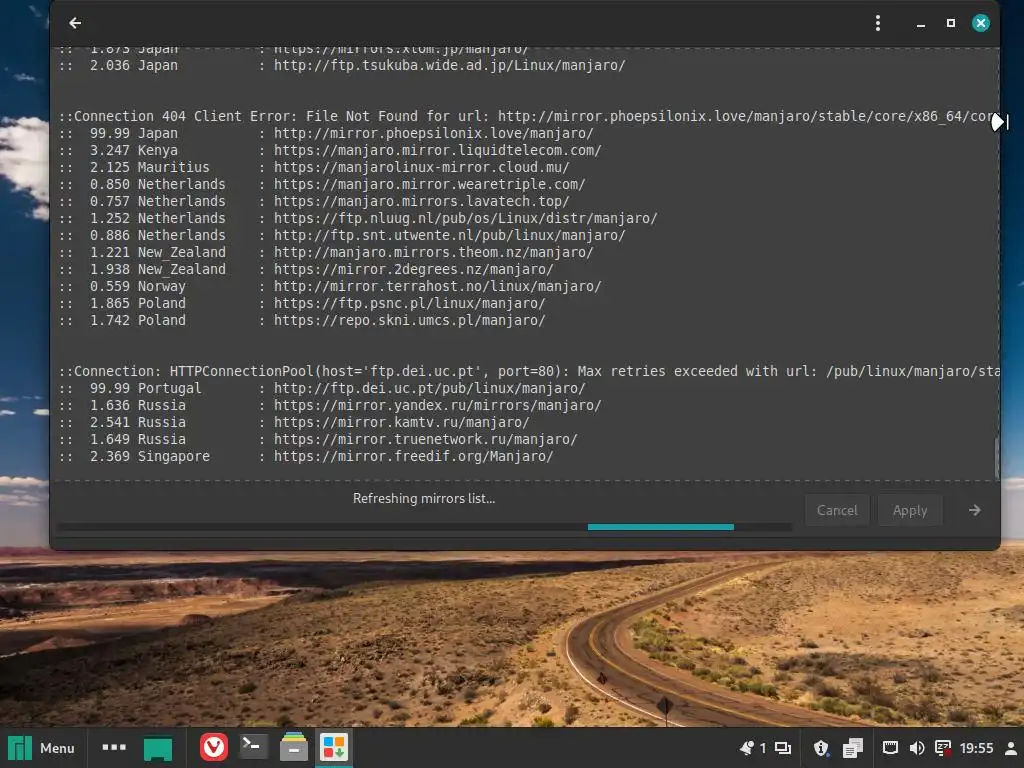Select the Mauritius cloud.mu mirror line

[315, 167]
